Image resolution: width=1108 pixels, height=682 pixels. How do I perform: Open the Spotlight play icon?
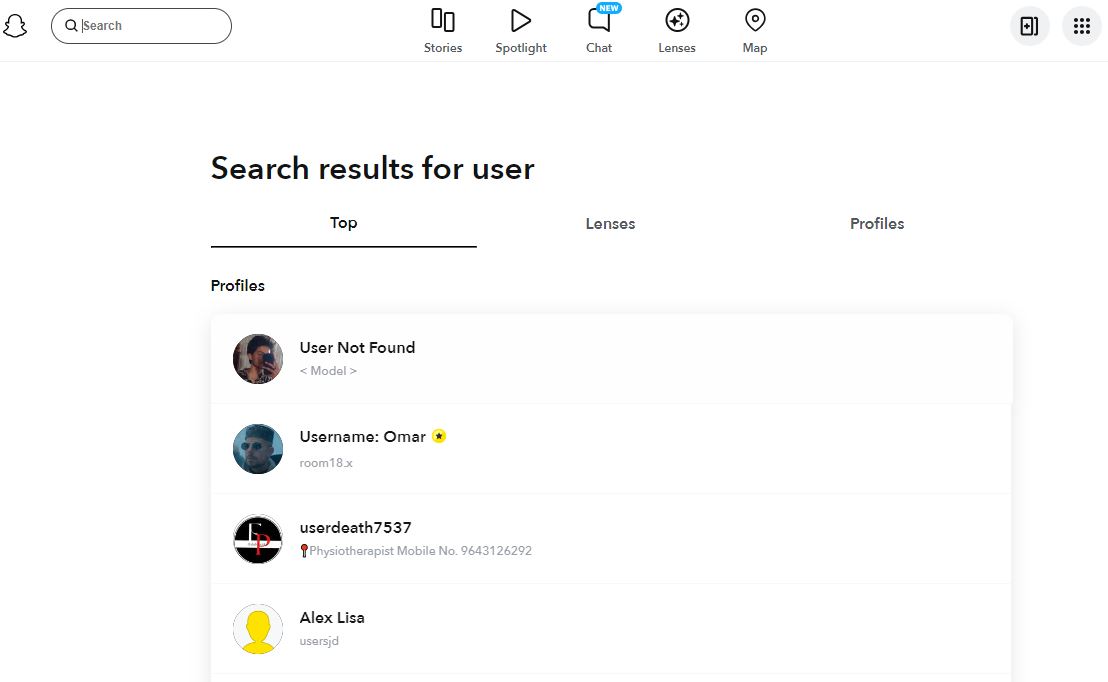pyautogui.click(x=521, y=20)
